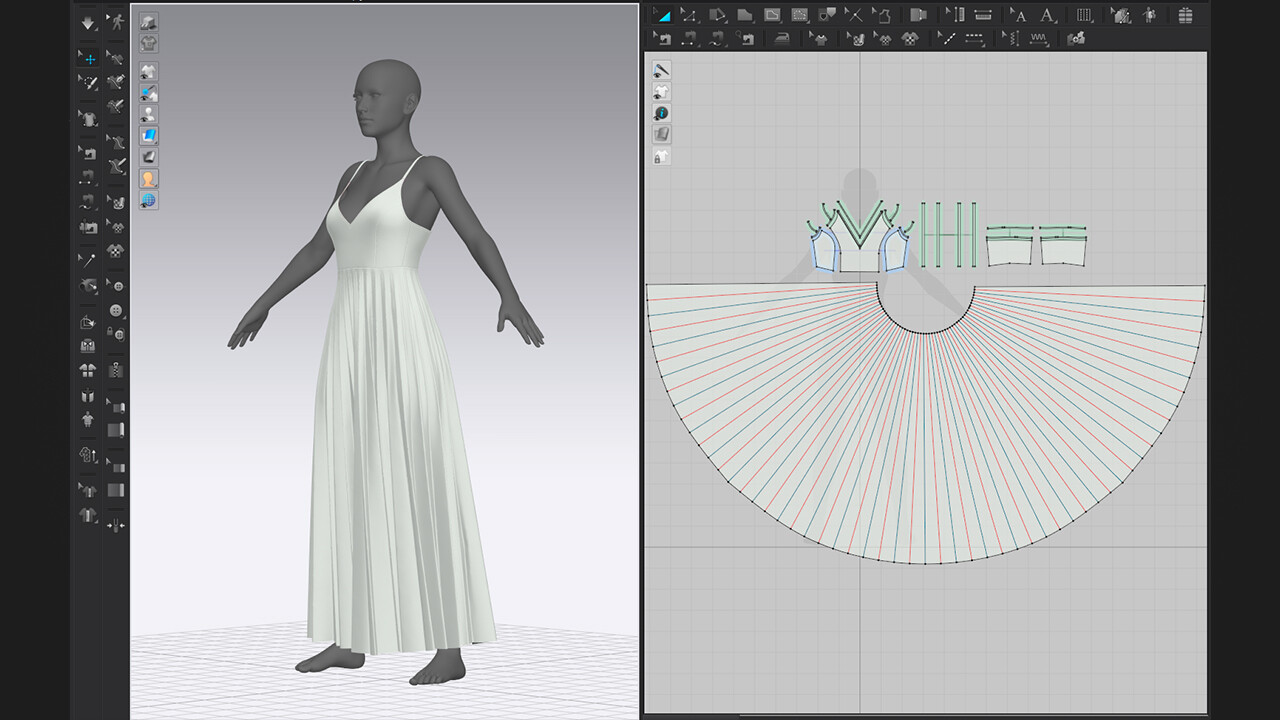Click the circular pleated skirt pattern piece
This screenshot has width=1280, height=720.
[x=925, y=450]
